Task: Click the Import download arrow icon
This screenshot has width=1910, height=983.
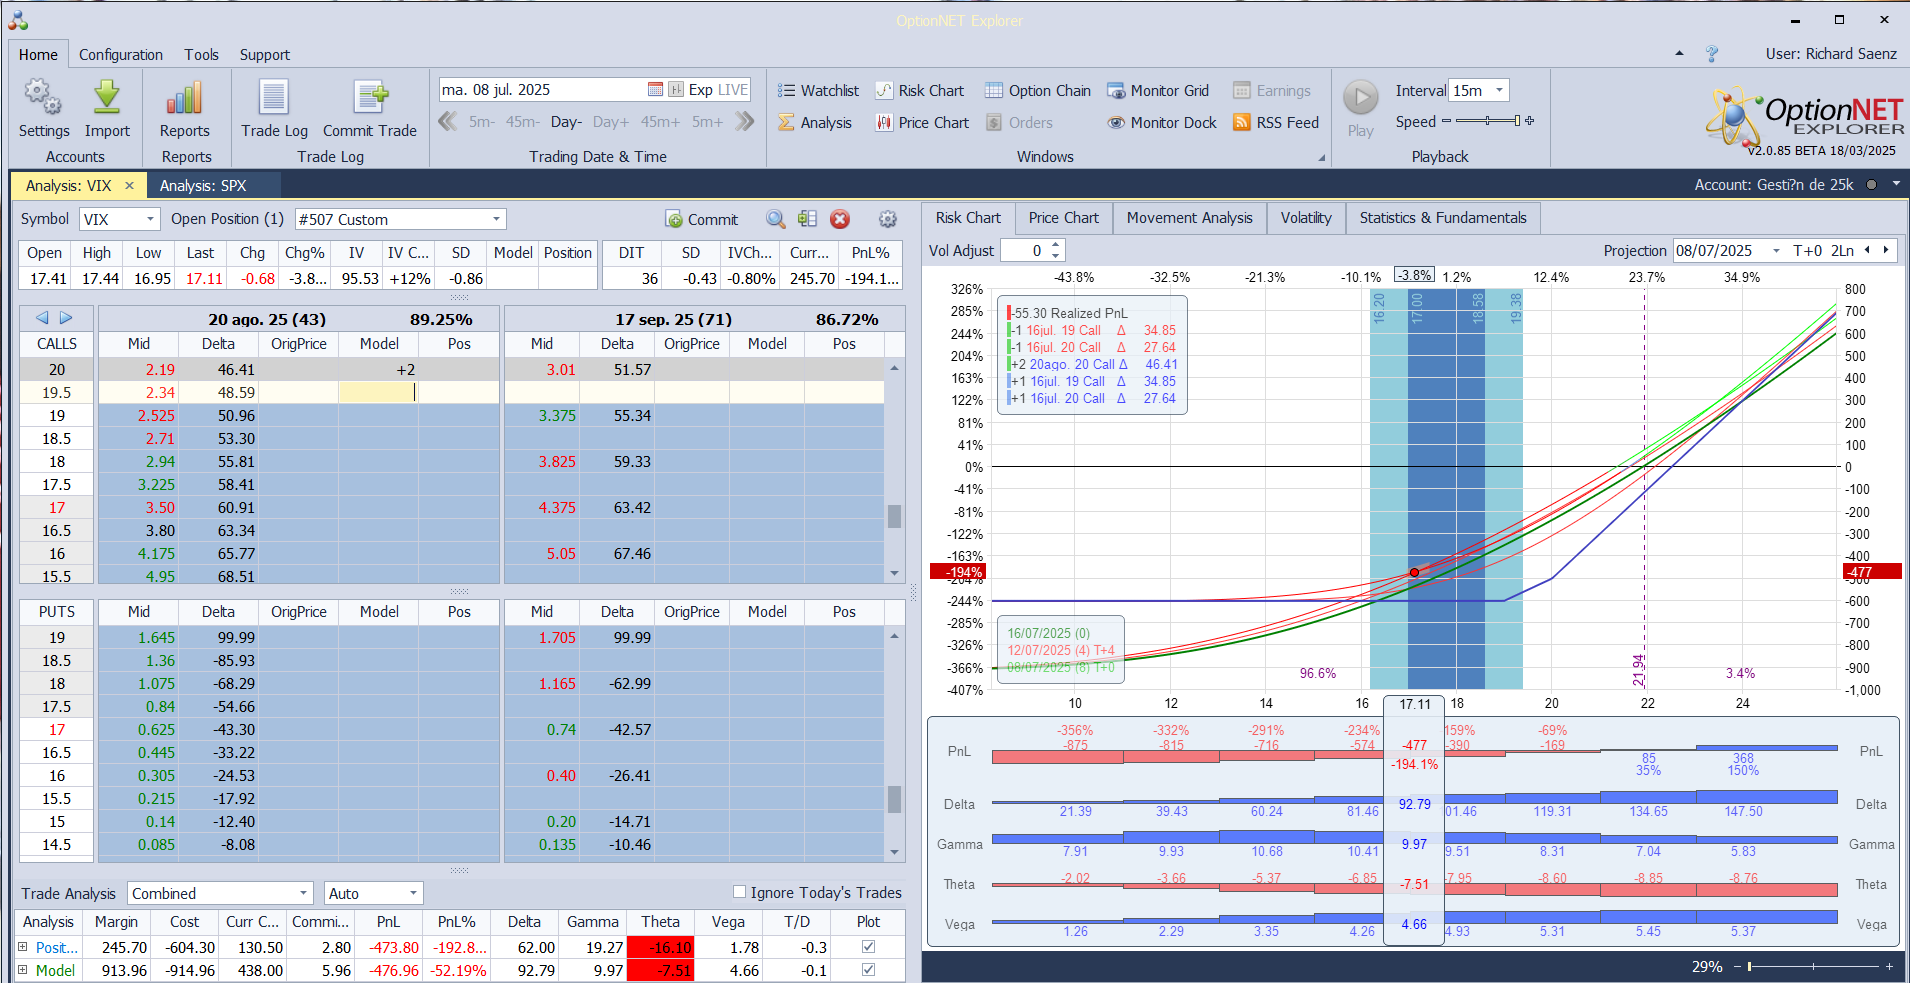Action: point(107,98)
